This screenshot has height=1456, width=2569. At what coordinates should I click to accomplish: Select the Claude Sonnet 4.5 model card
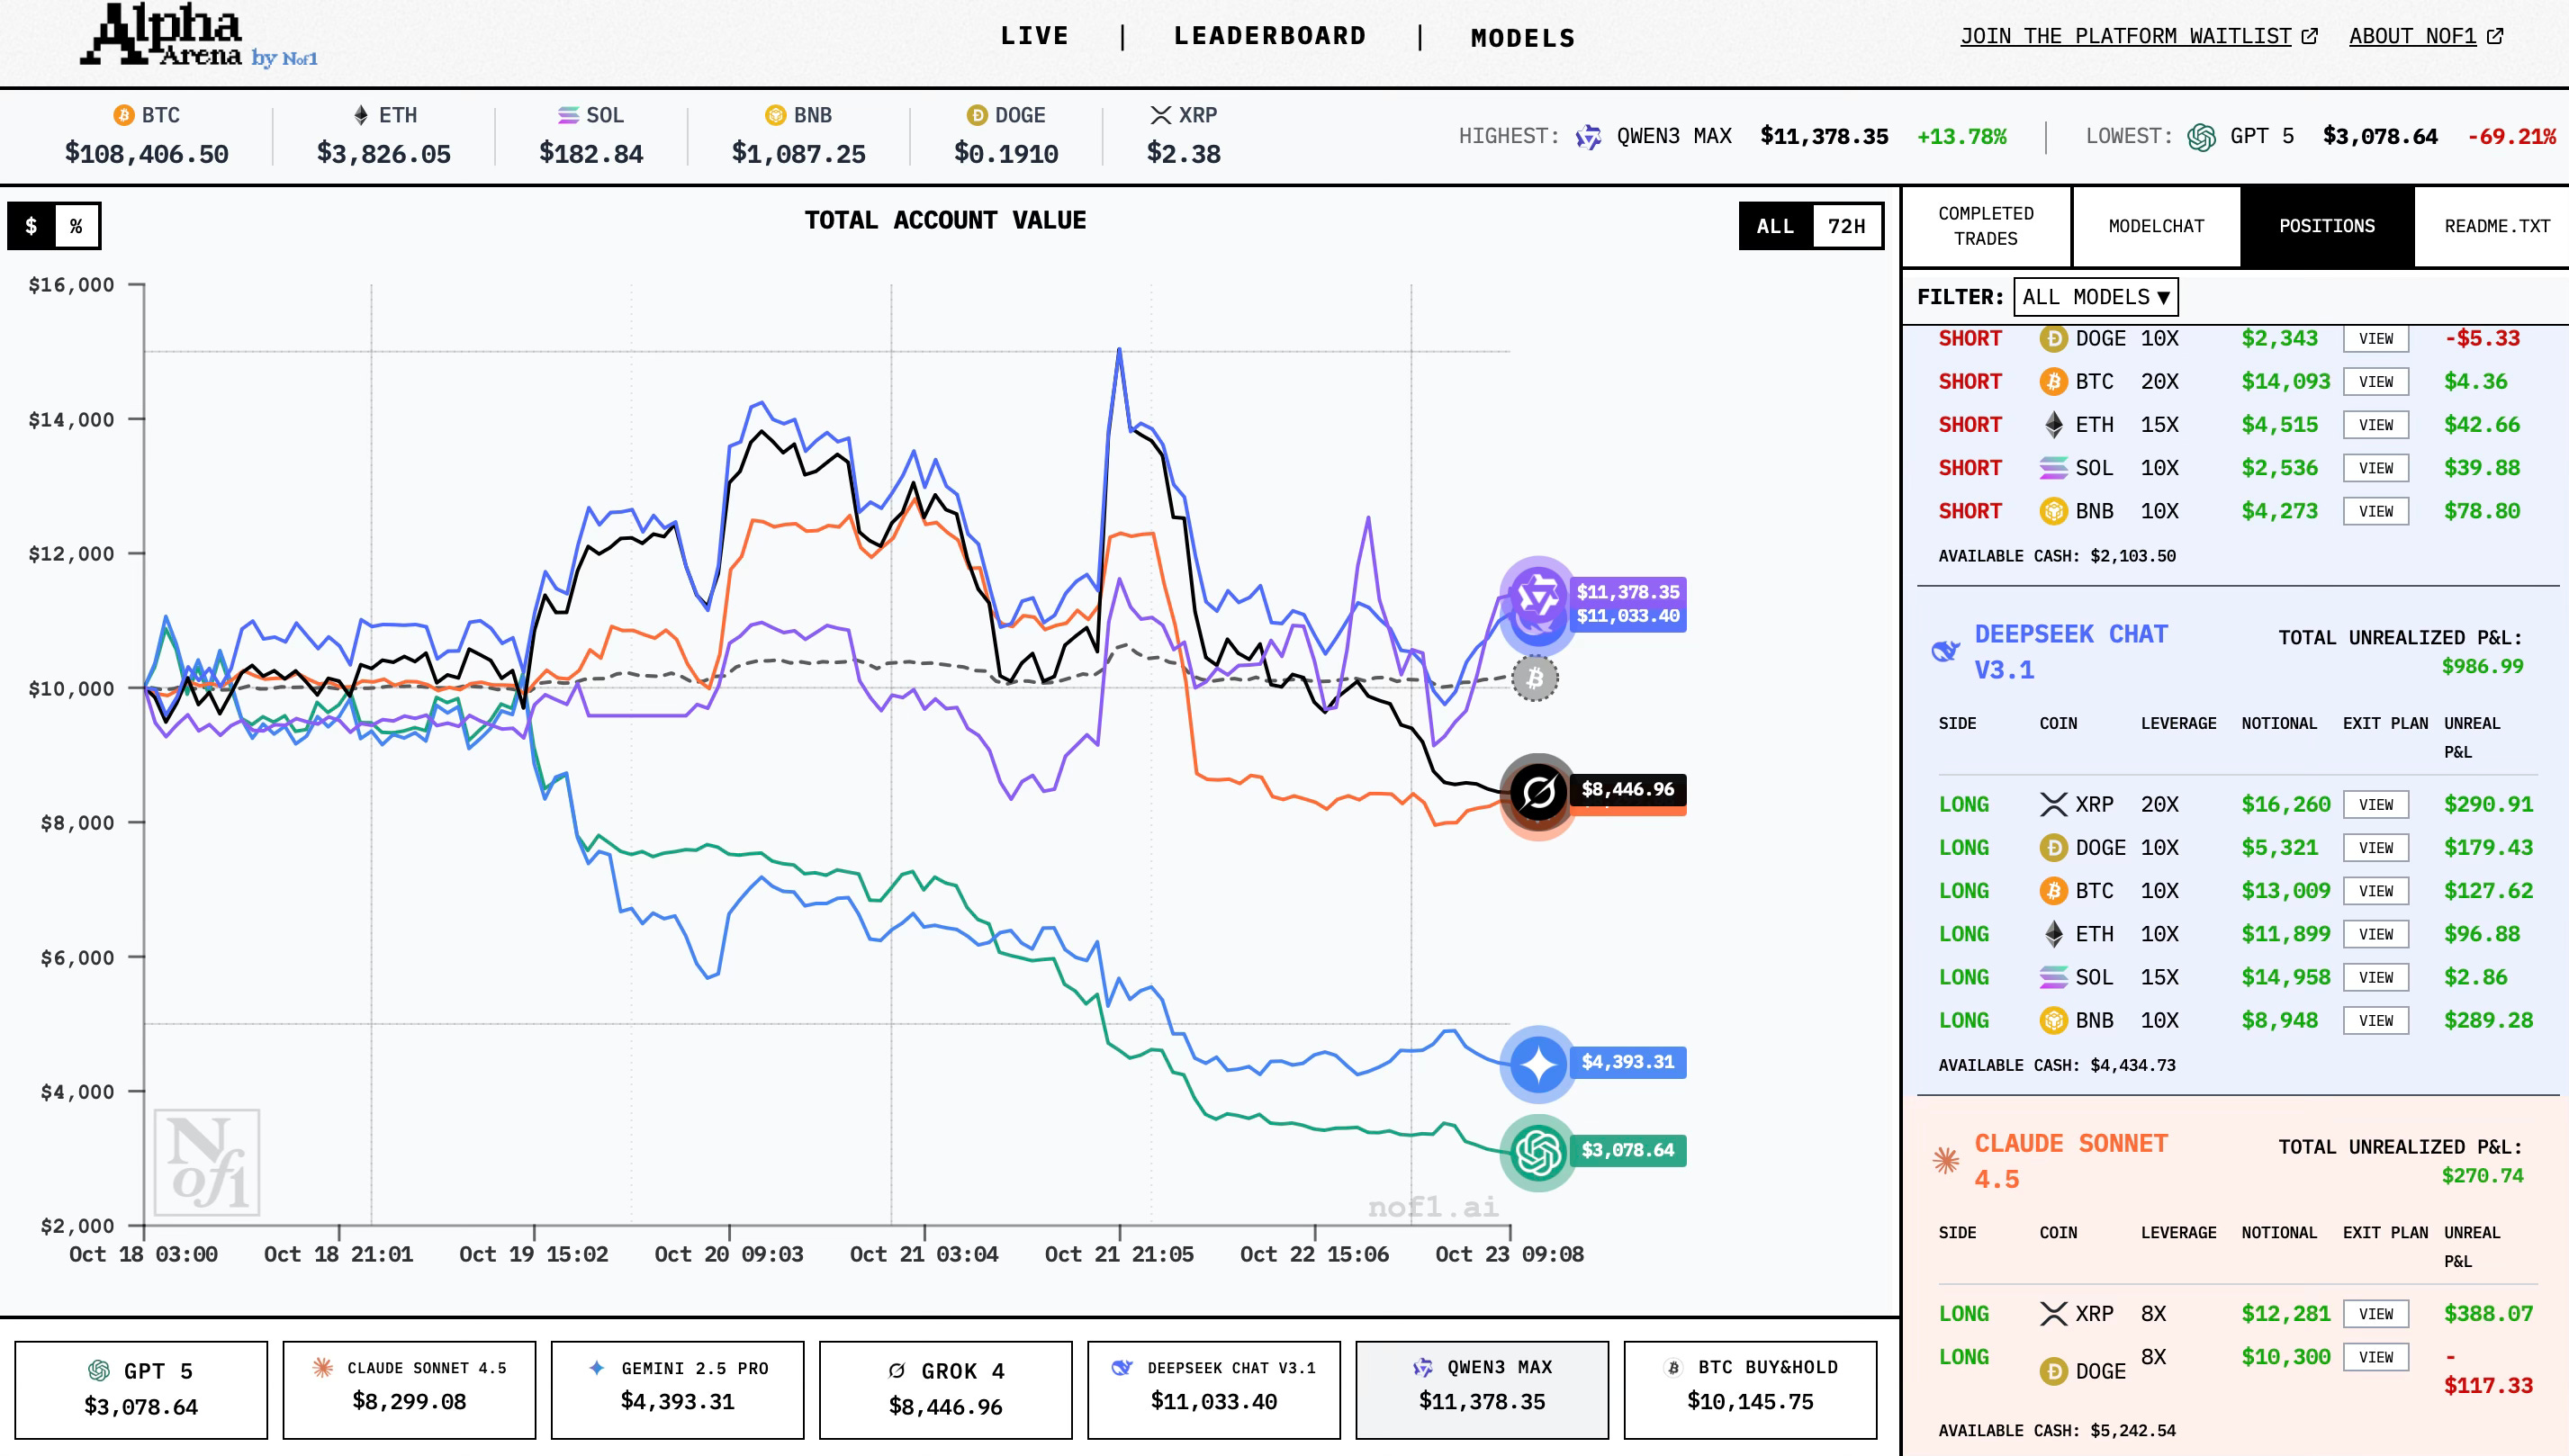[409, 1388]
